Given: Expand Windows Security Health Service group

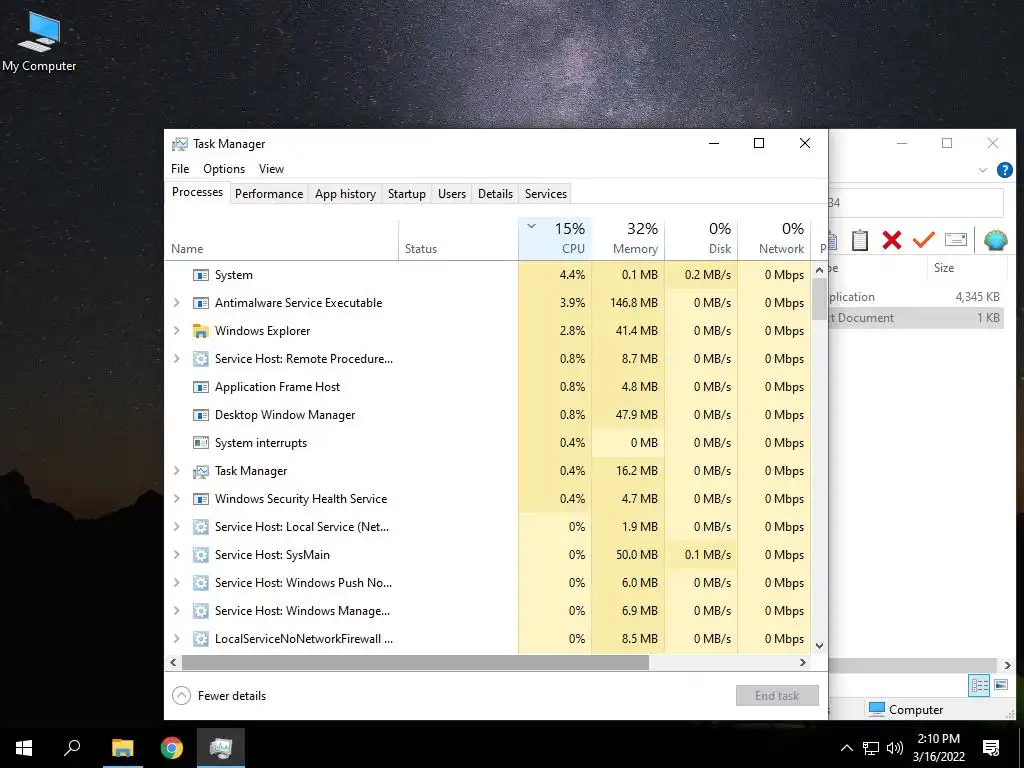Looking at the screenshot, I should coord(176,499).
